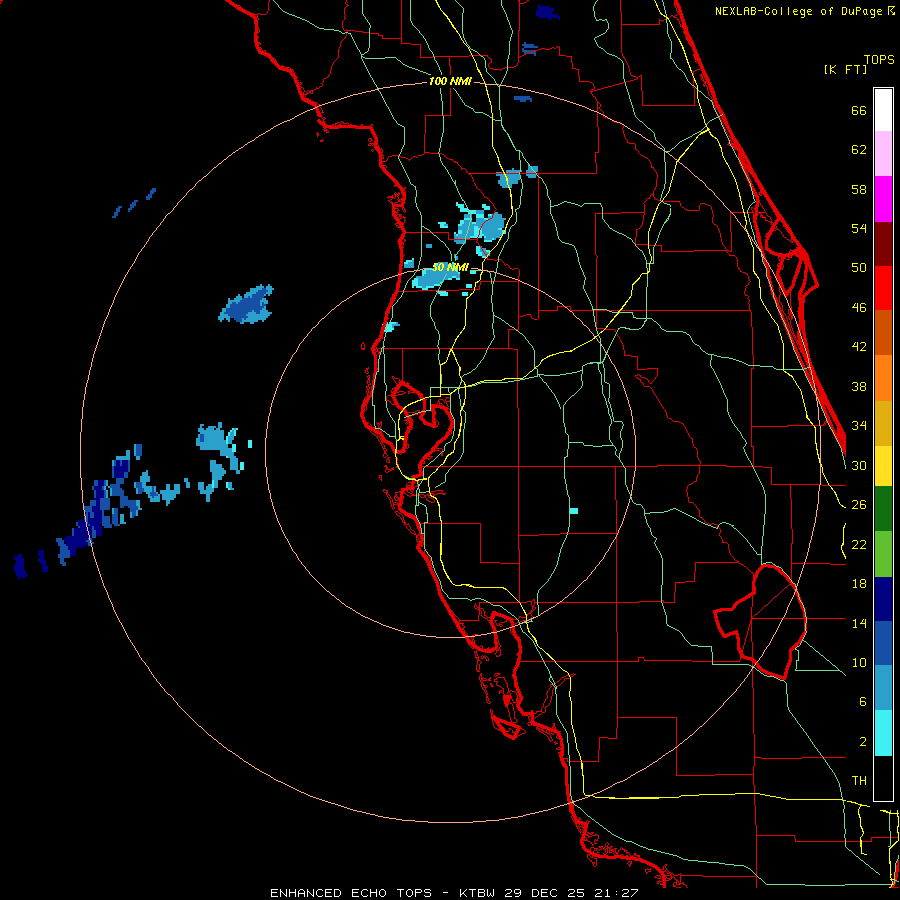Click the "ENHANCED ECHO TOPS" product title

point(351,893)
